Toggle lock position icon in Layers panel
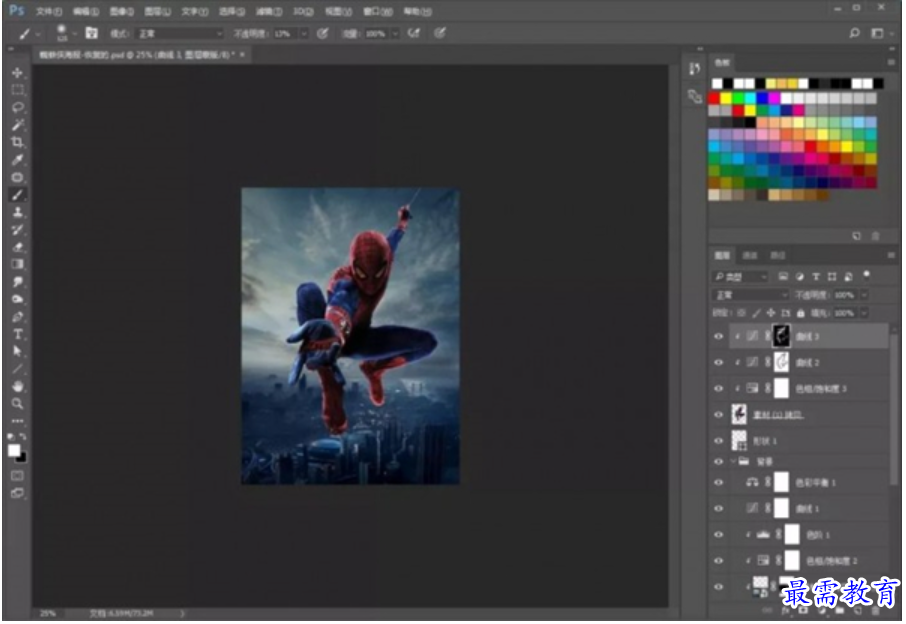 (771, 313)
